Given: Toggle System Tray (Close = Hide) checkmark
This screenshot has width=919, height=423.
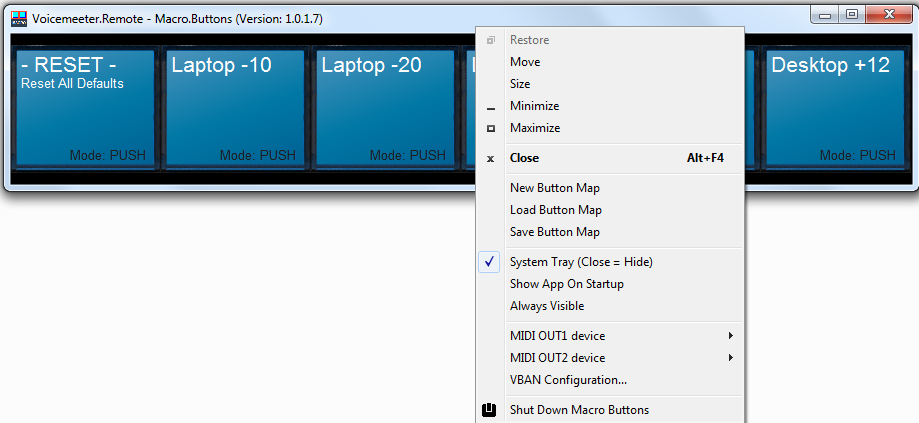Looking at the screenshot, I should 490,262.
